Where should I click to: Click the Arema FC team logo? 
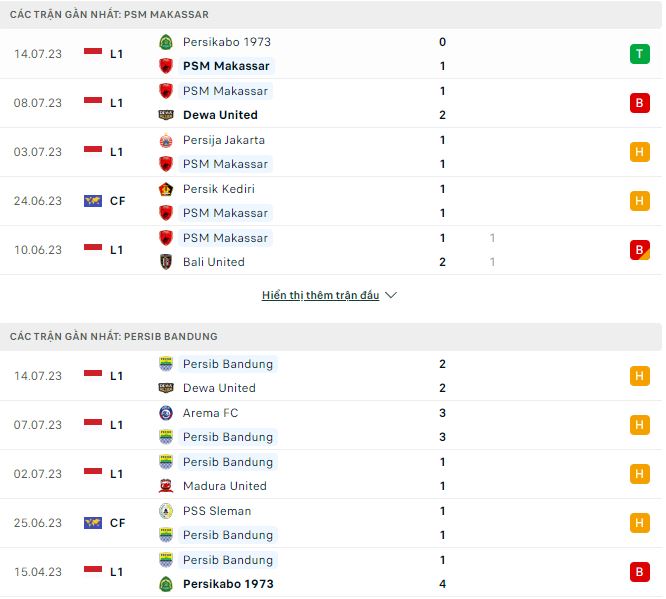point(166,413)
